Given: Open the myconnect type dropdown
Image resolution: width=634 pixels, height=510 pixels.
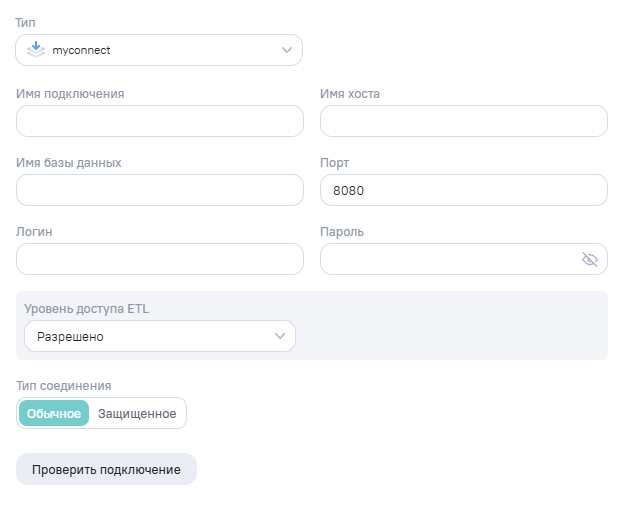Looking at the screenshot, I should pyautogui.click(x=160, y=49).
